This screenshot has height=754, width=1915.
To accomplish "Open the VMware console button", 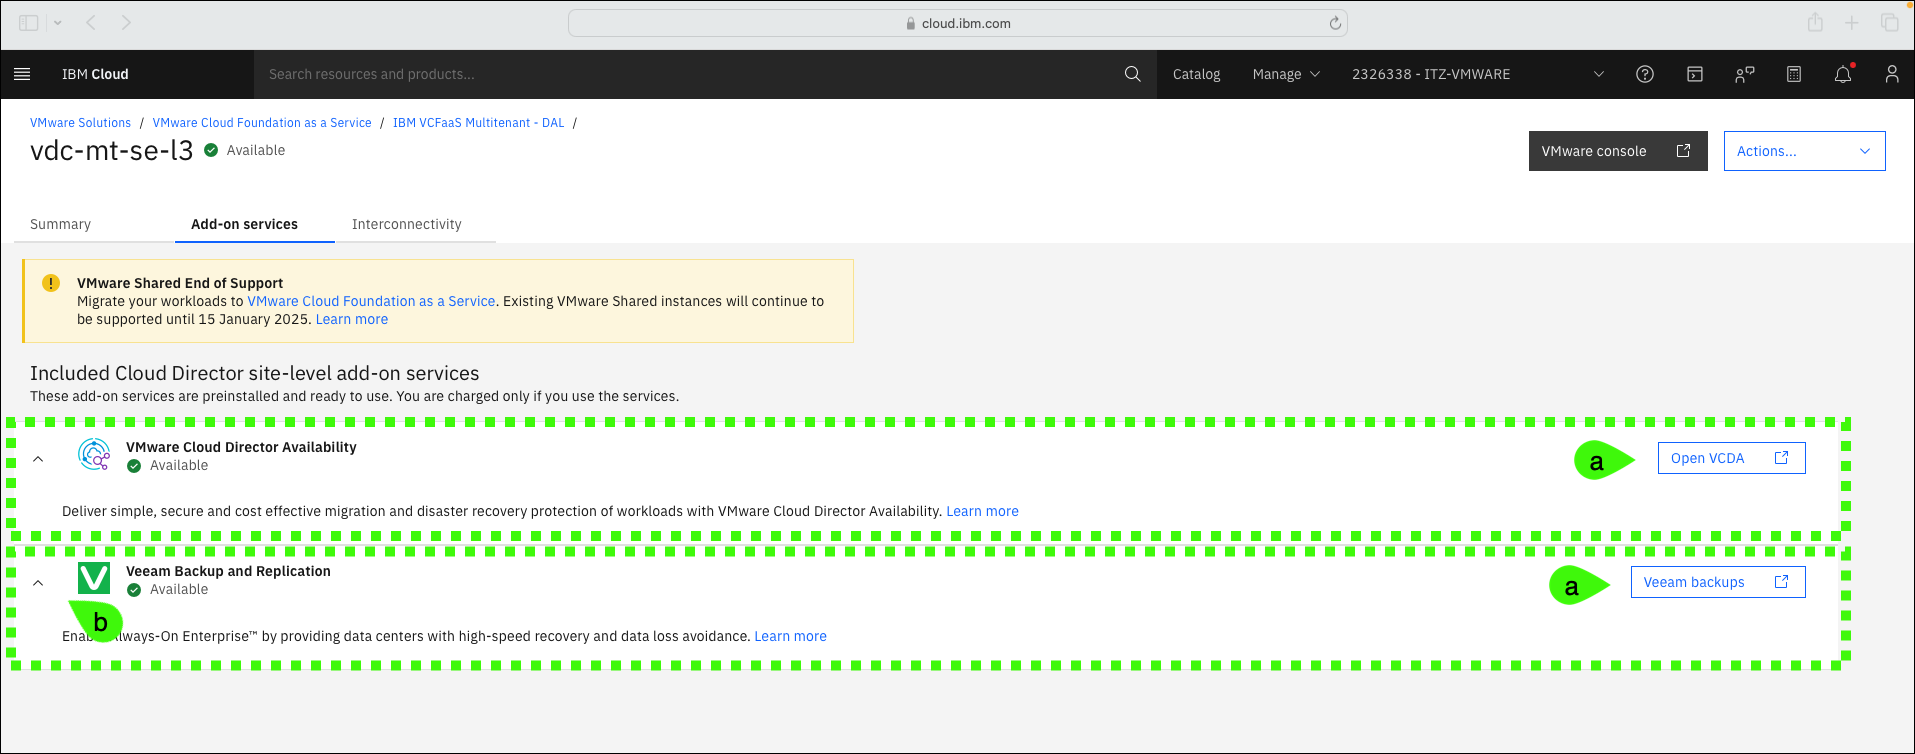I will pos(1617,151).
